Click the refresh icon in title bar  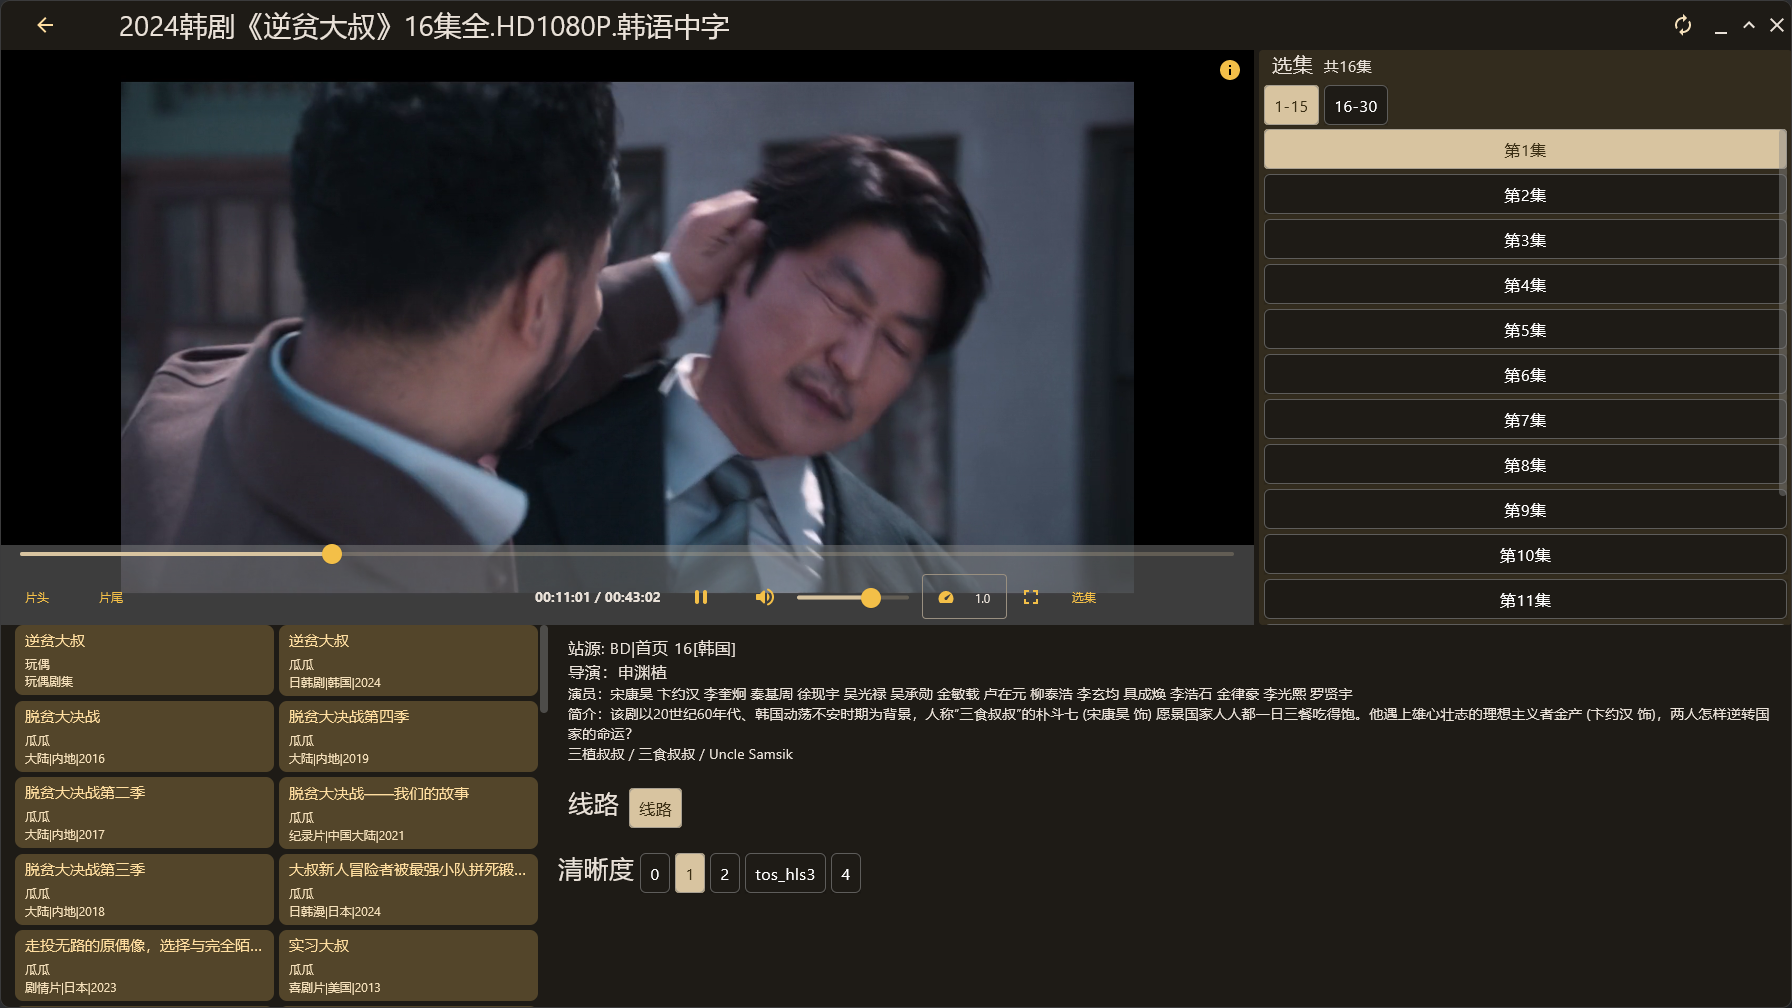click(1683, 25)
